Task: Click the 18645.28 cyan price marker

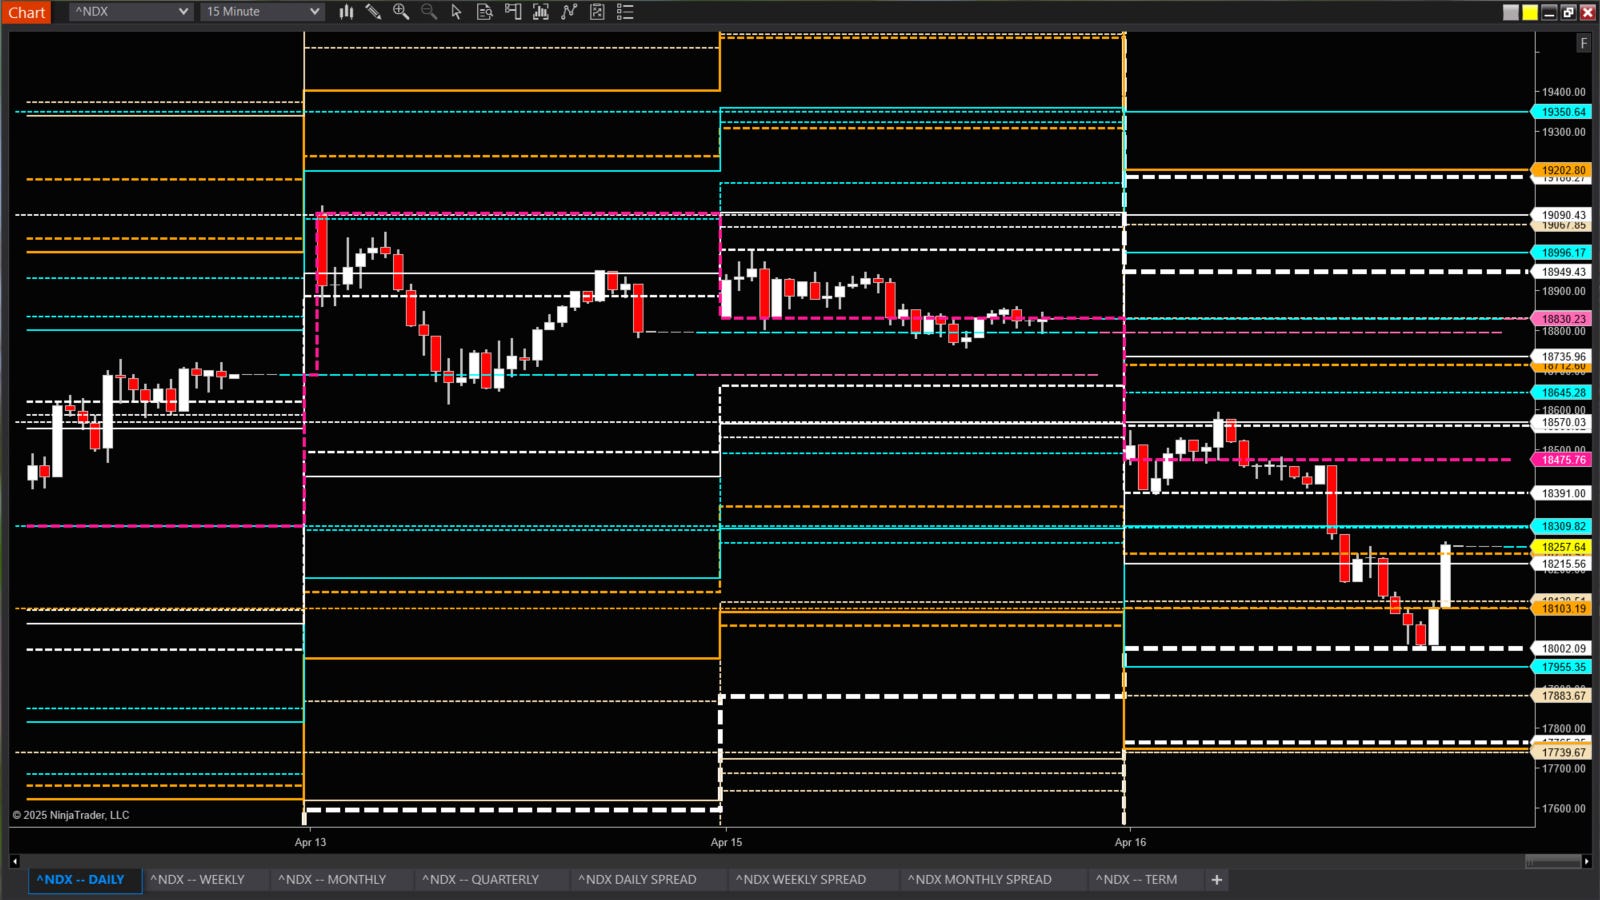Action: [1562, 393]
